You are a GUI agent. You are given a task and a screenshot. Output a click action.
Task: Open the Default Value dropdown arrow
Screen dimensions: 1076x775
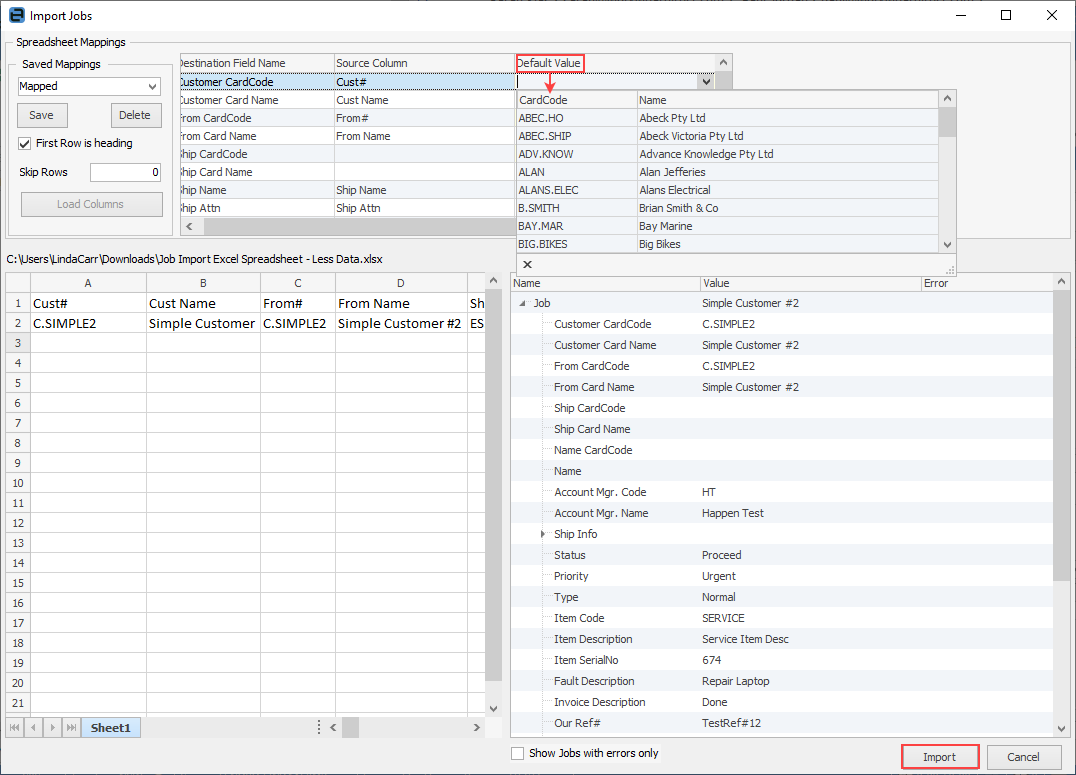[x=706, y=82]
